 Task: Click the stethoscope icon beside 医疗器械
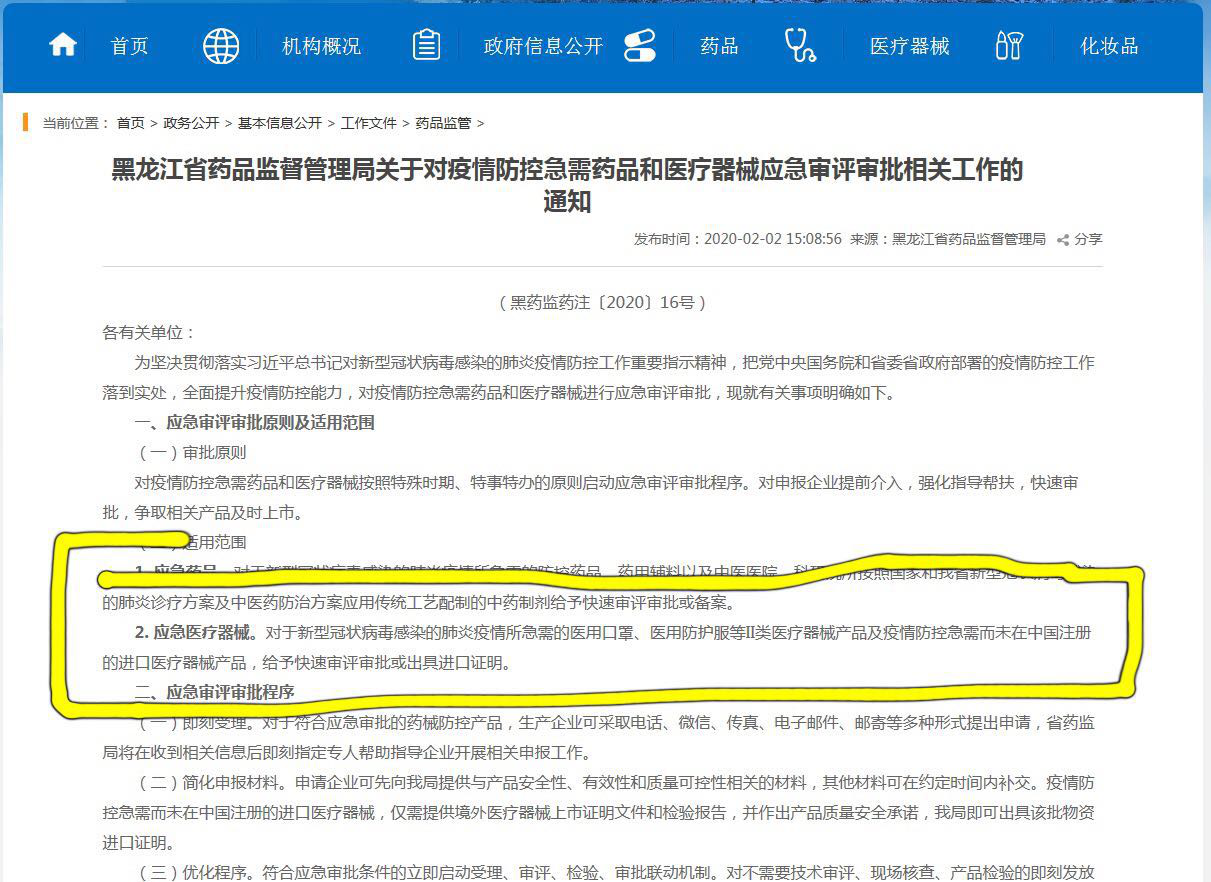pyautogui.click(x=800, y=46)
